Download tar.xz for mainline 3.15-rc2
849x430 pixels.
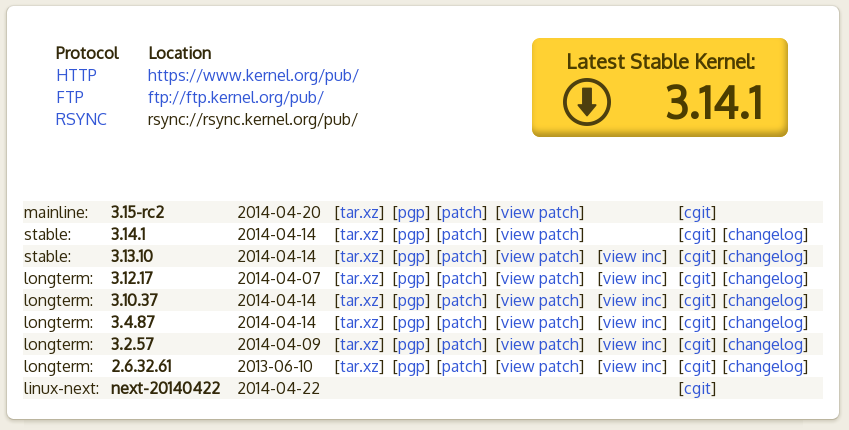click(359, 212)
